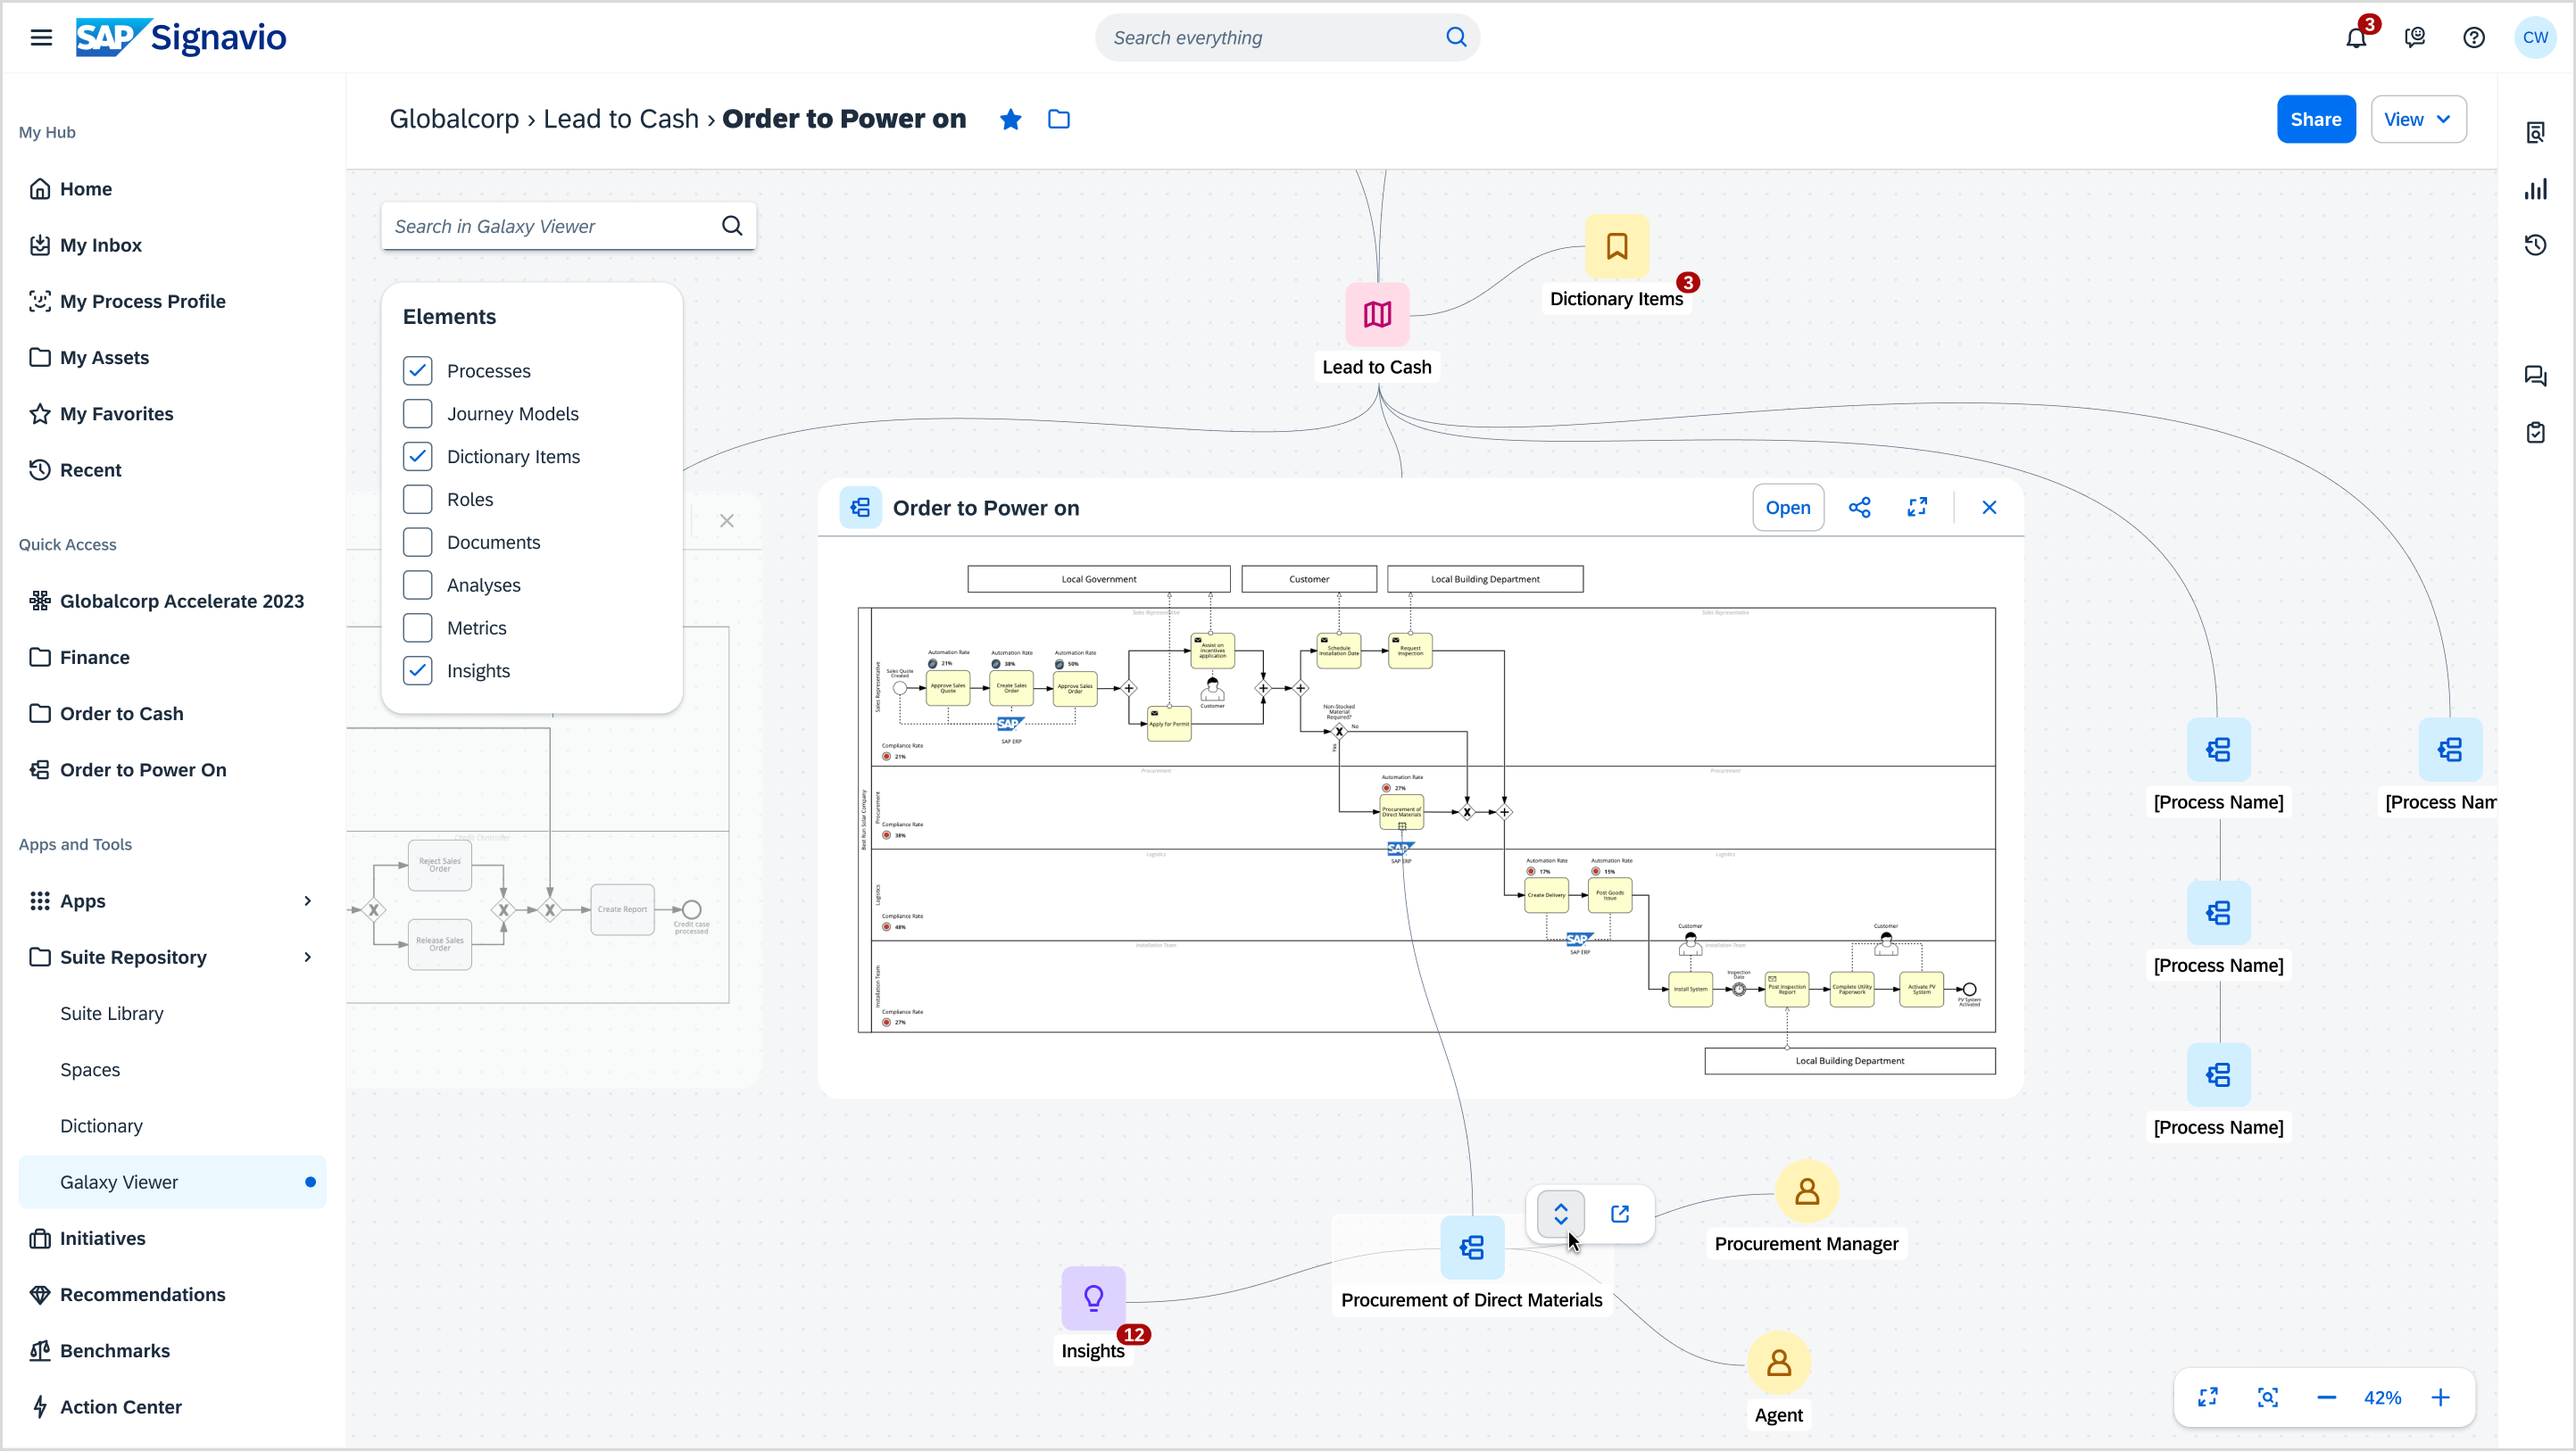Click the folder icon next to breadcrumb title
Image resolution: width=2576 pixels, height=1451 pixels.
pyautogui.click(x=1059, y=119)
